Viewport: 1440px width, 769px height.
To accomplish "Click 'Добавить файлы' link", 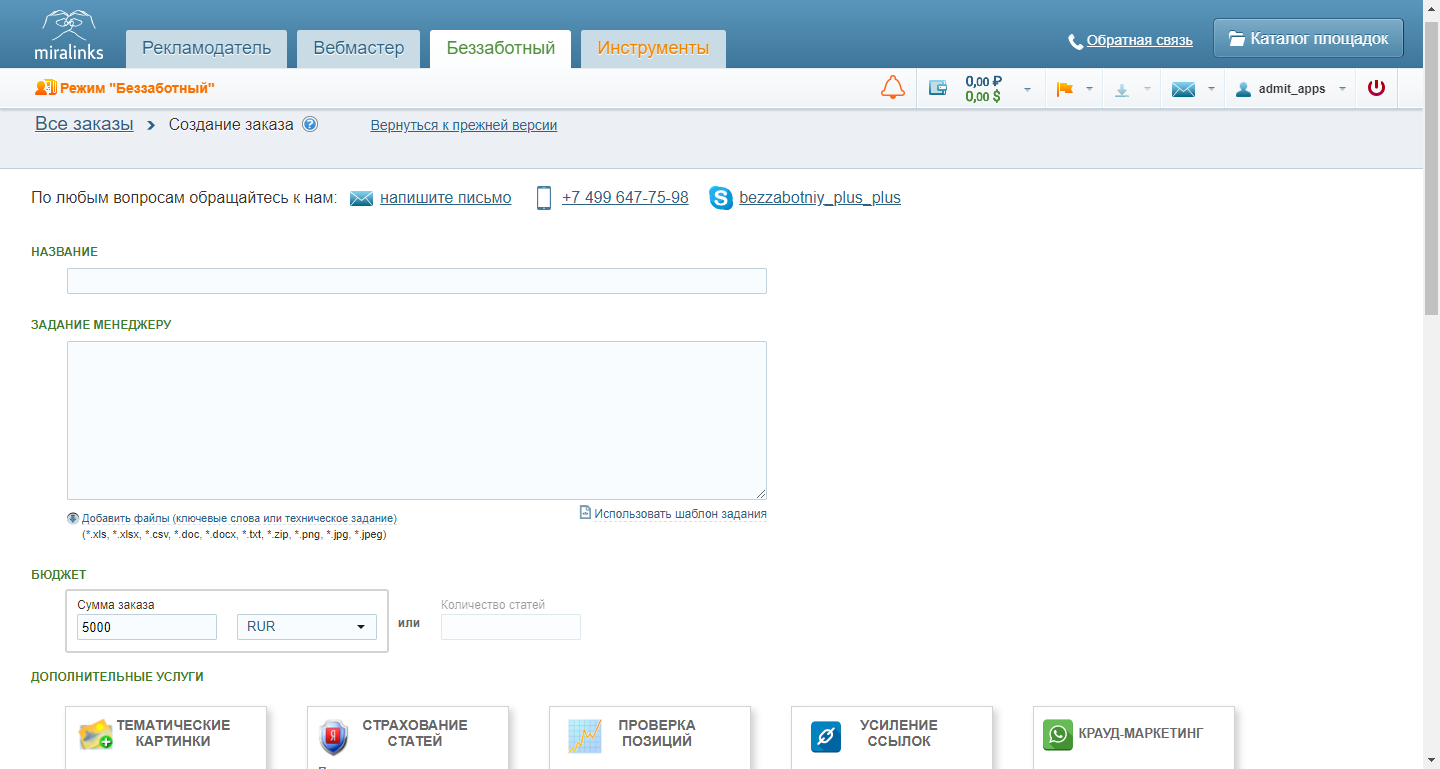I will 239,519.
